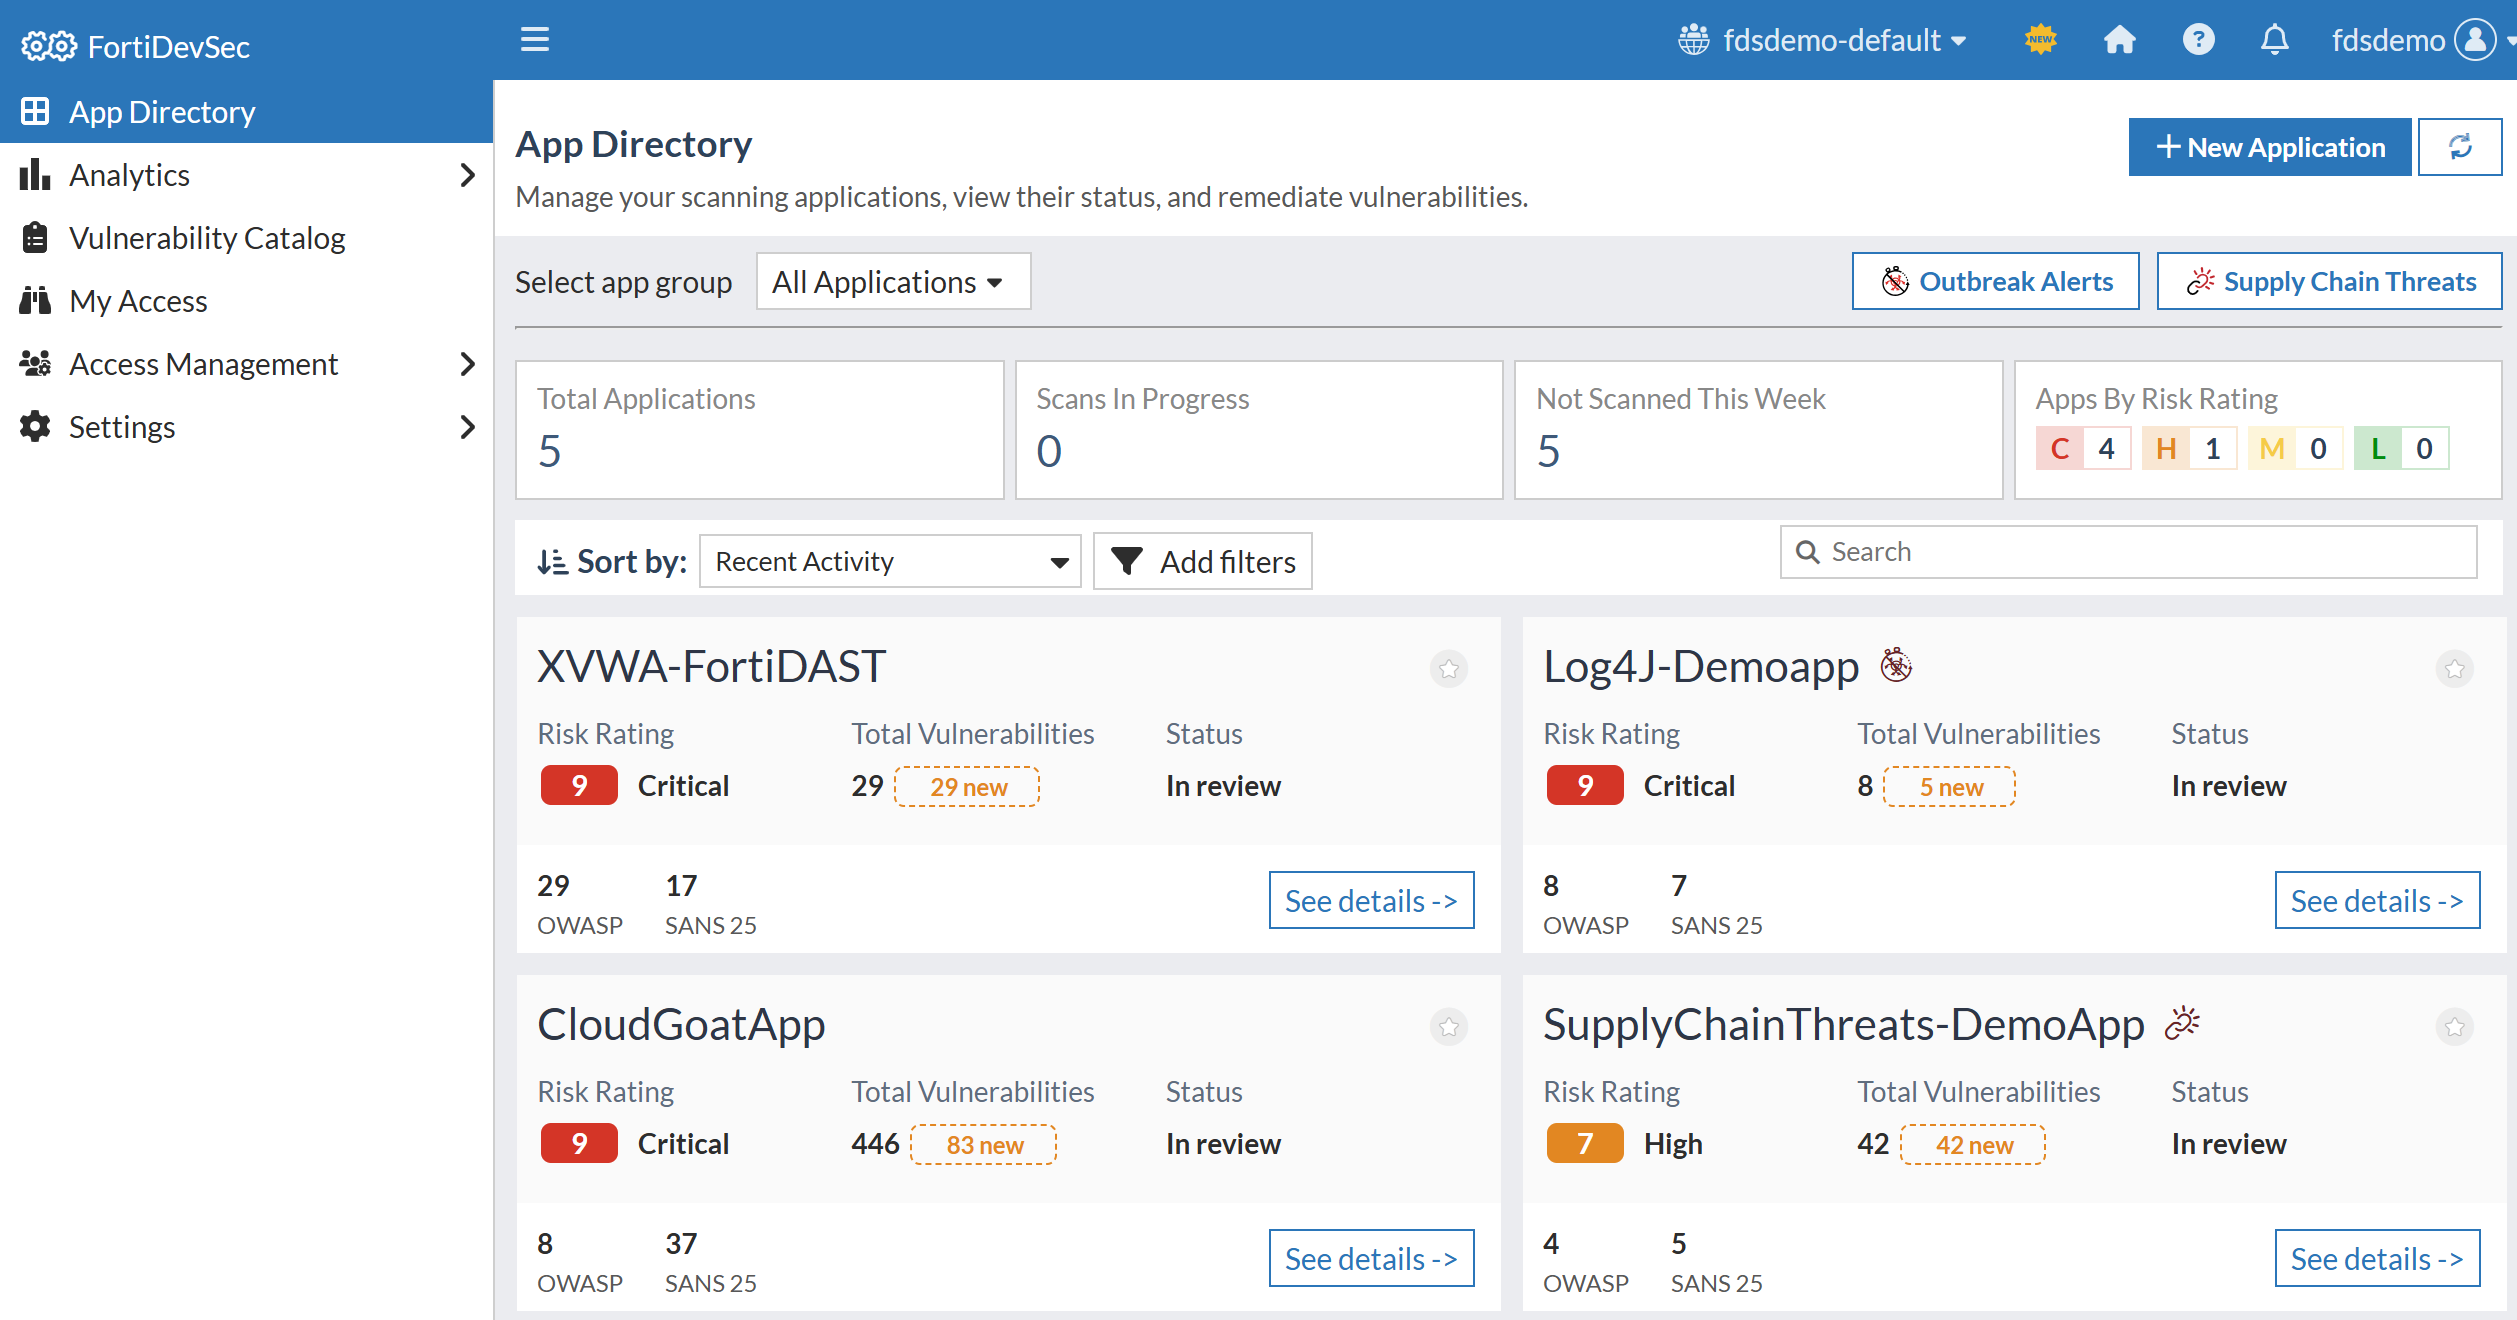Toggle the favorite star on XVWA-FortiDAST card
The image size is (2517, 1320).
coord(1448,669)
